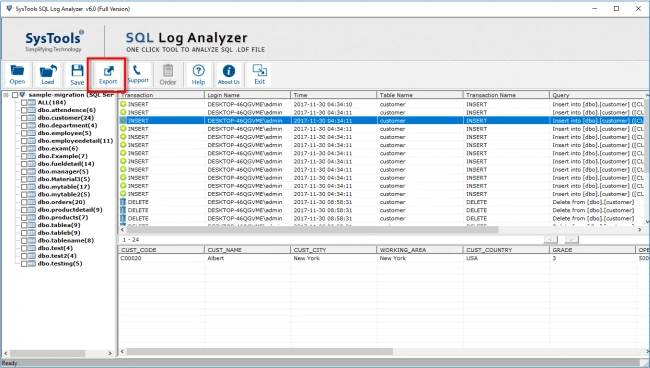Image resolution: width=650 pixels, height=368 pixels.
Task: Select dbo.productdetail(9) table node
Action: (x=70, y=210)
